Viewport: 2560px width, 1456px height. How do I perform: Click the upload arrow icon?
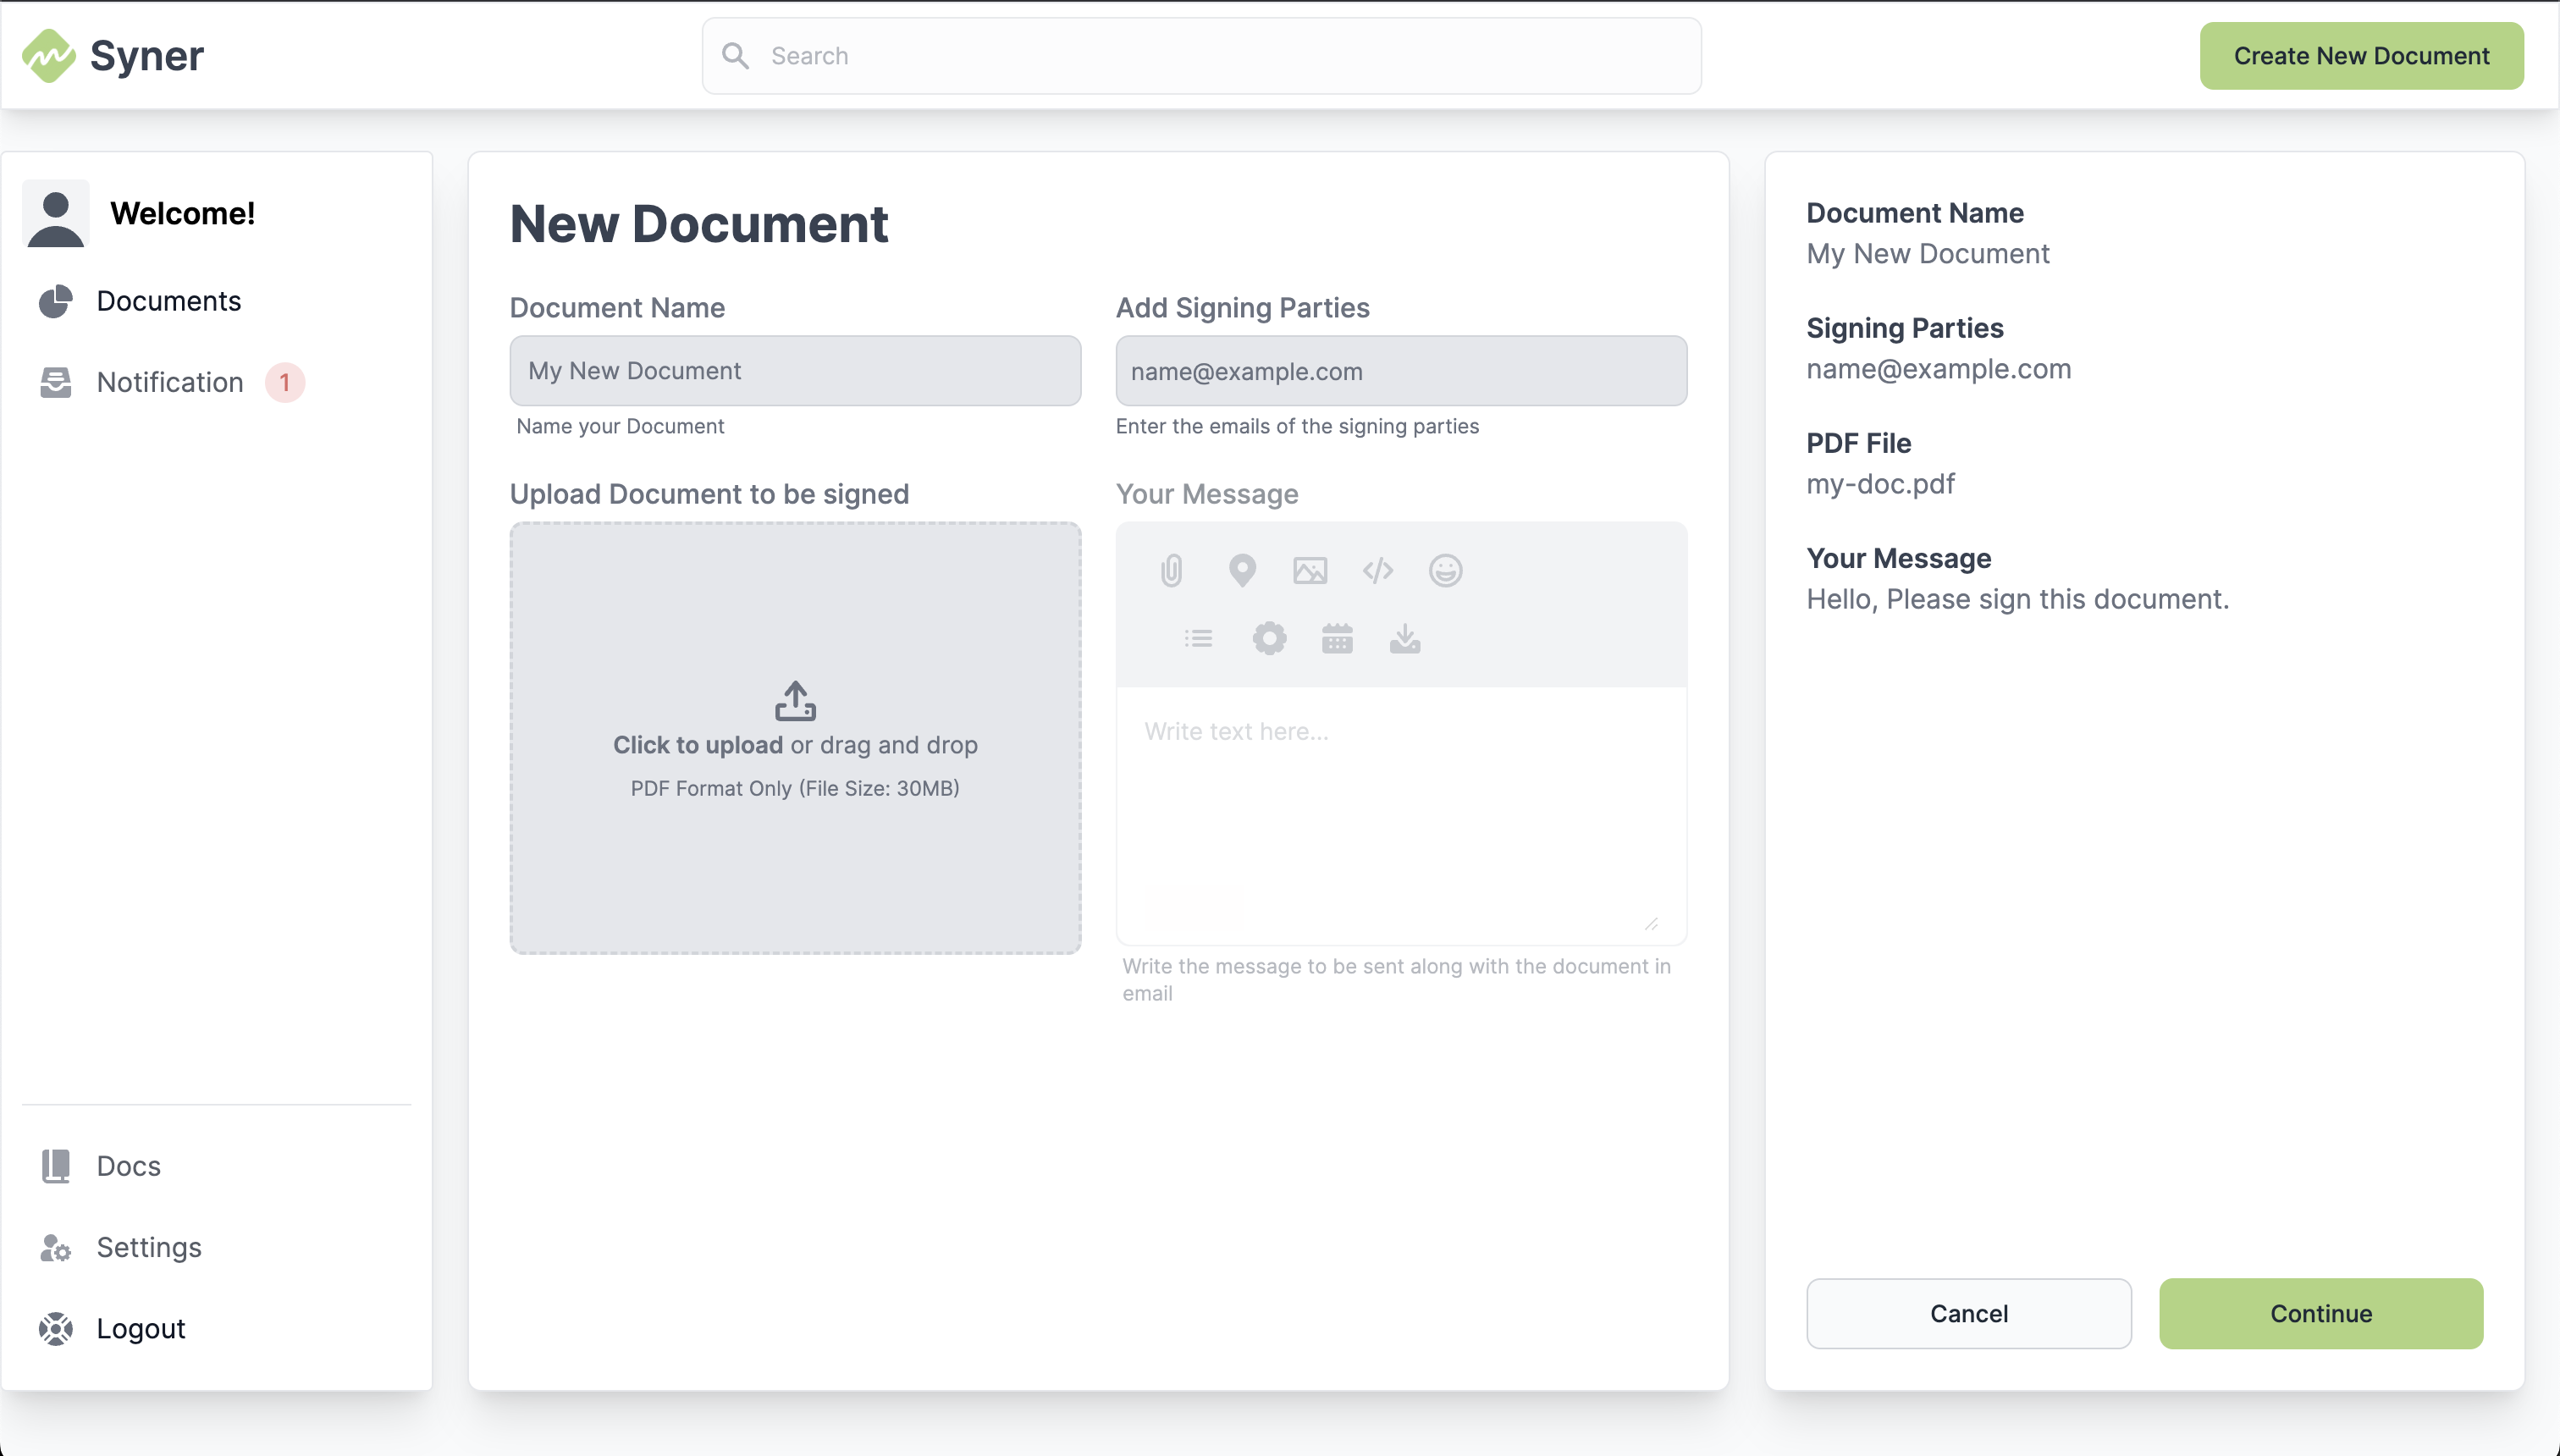pos(795,701)
